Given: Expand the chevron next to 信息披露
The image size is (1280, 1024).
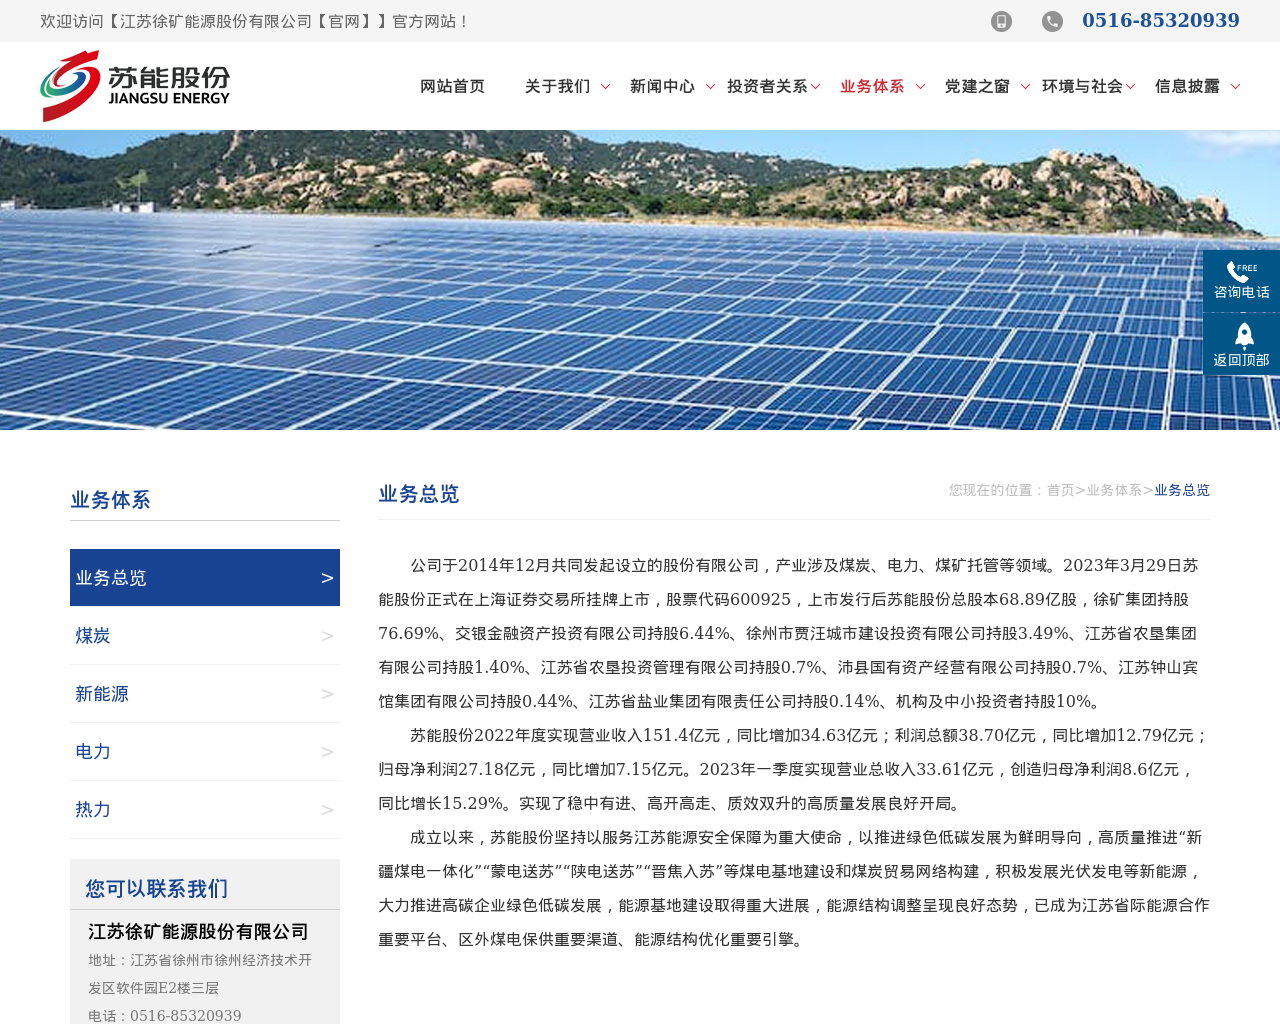Looking at the screenshot, I should 1235,87.
